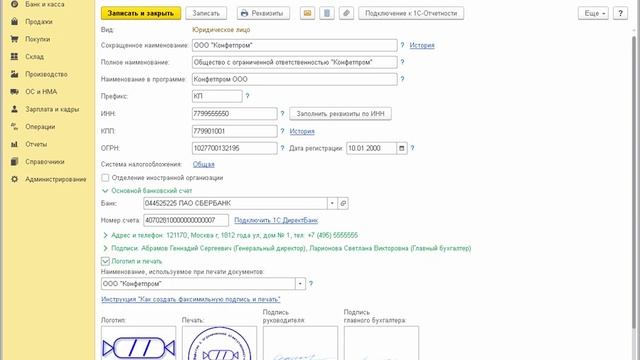Click the toolbar help question mark button
640x360 pixels.
click(x=620, y=13)
